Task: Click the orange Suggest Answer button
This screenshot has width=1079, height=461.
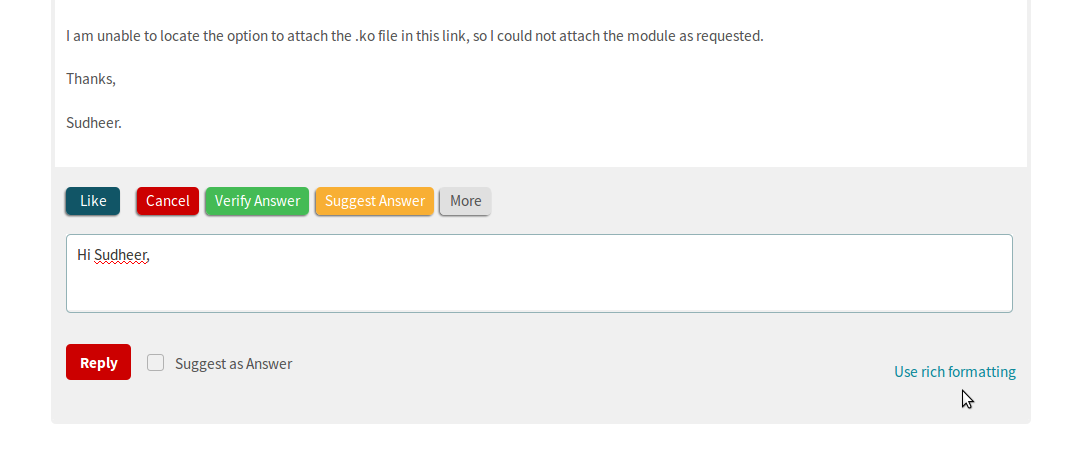Action: pos(375,201)
